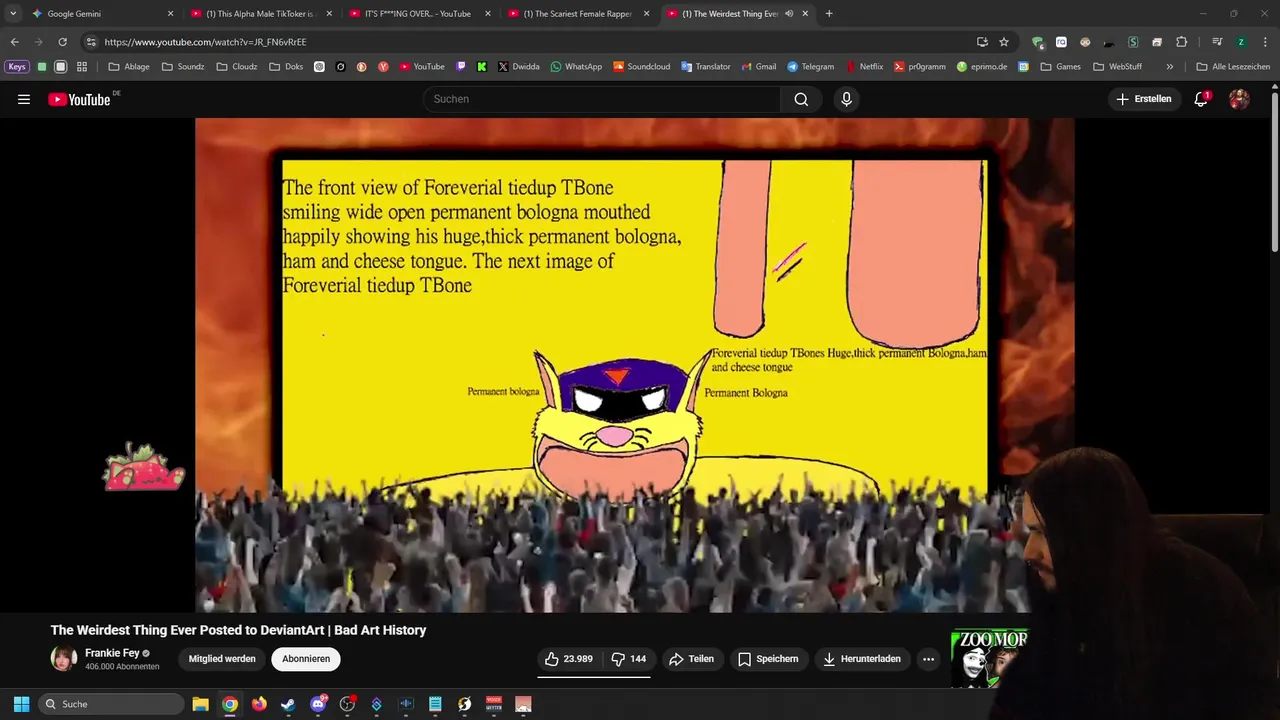1280x720 pixels.
Task: Open Soundcloud bookmark
Action: click(x=641, y=67)
